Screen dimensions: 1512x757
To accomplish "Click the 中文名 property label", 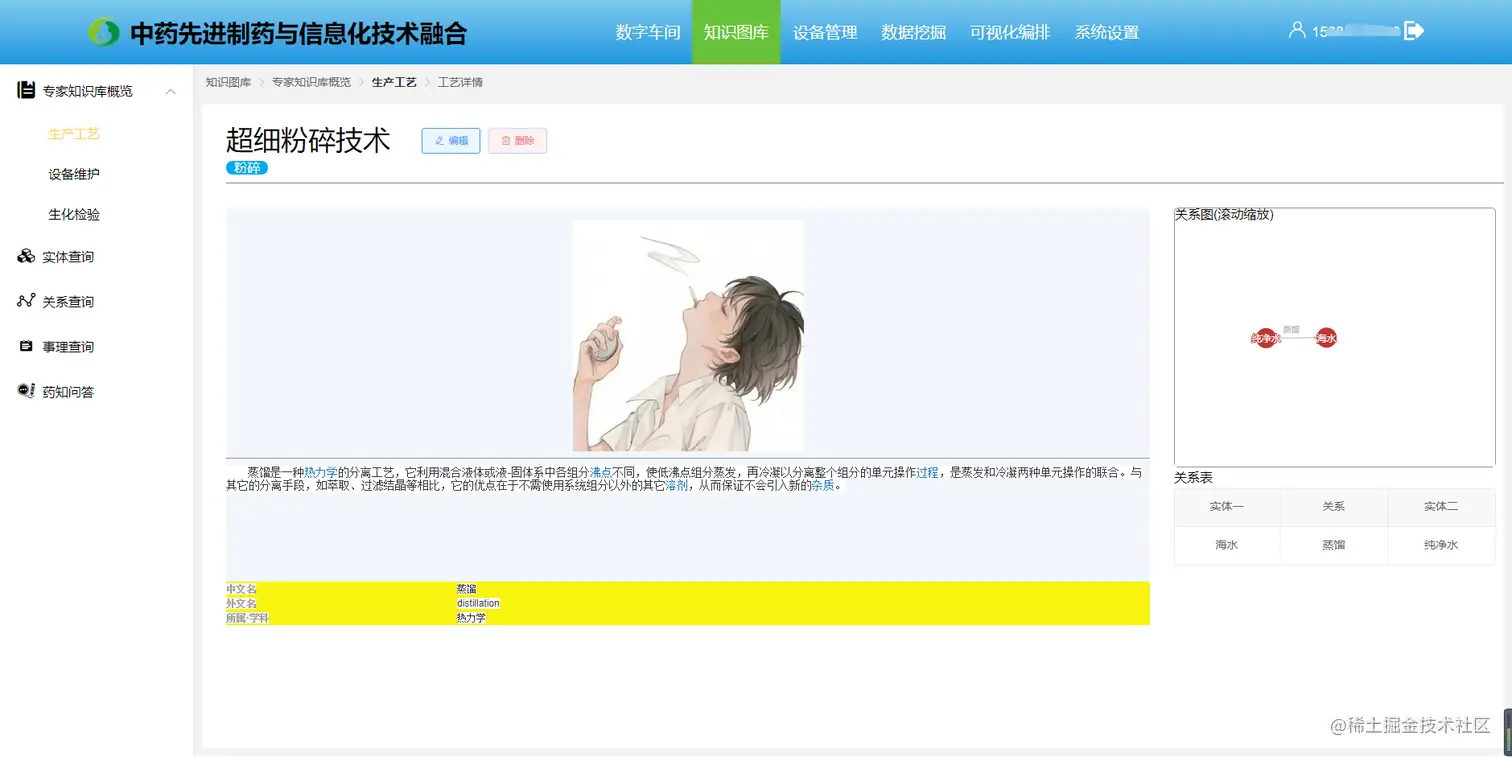I will 241,589.
